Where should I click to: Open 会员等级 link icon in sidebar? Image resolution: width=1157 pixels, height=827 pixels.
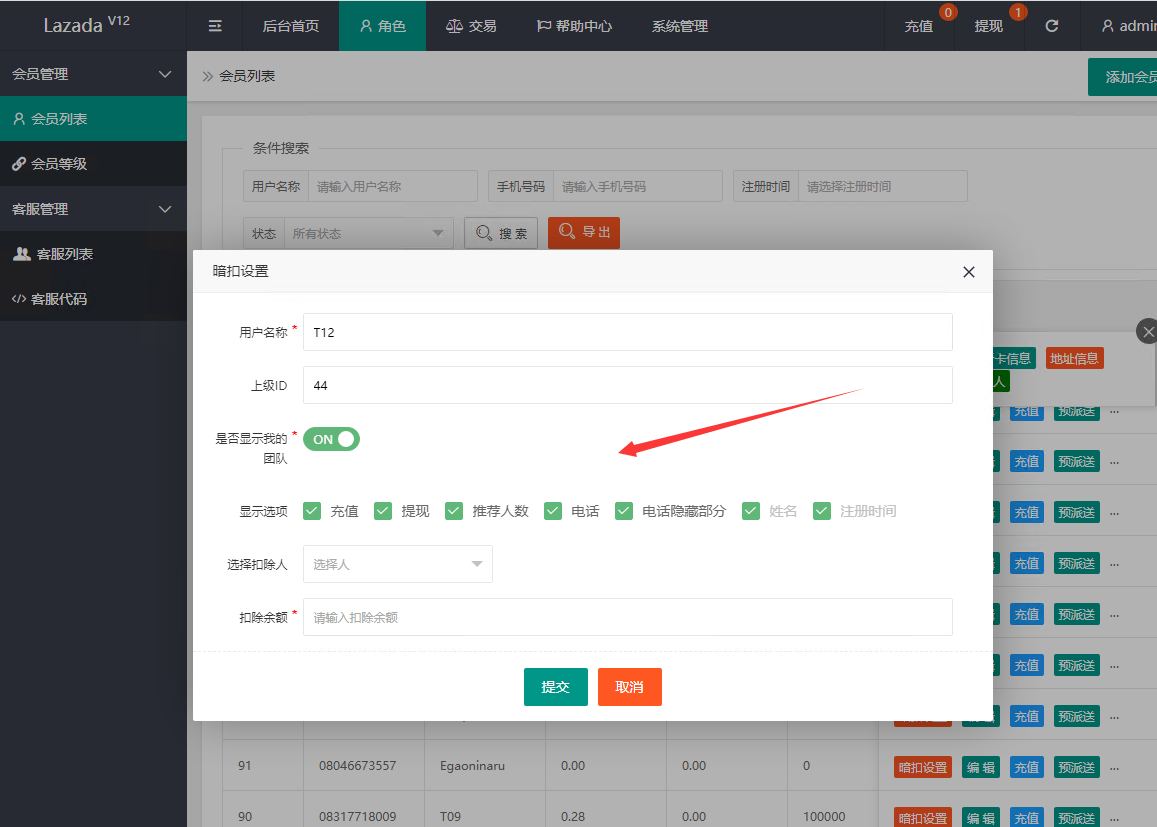point(19,164)
